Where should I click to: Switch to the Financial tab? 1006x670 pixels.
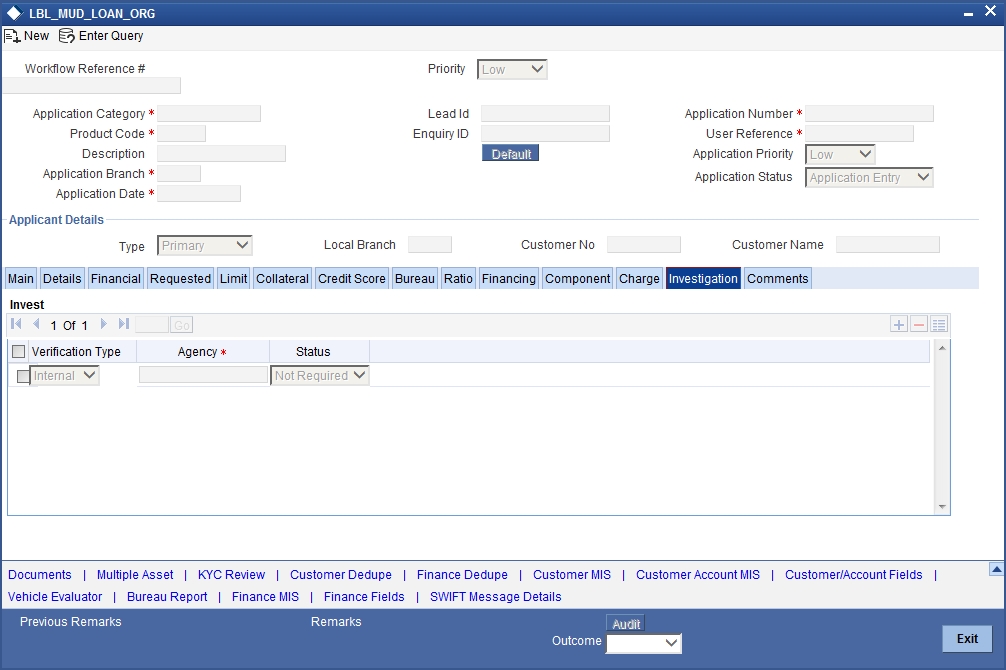point(115,279)
